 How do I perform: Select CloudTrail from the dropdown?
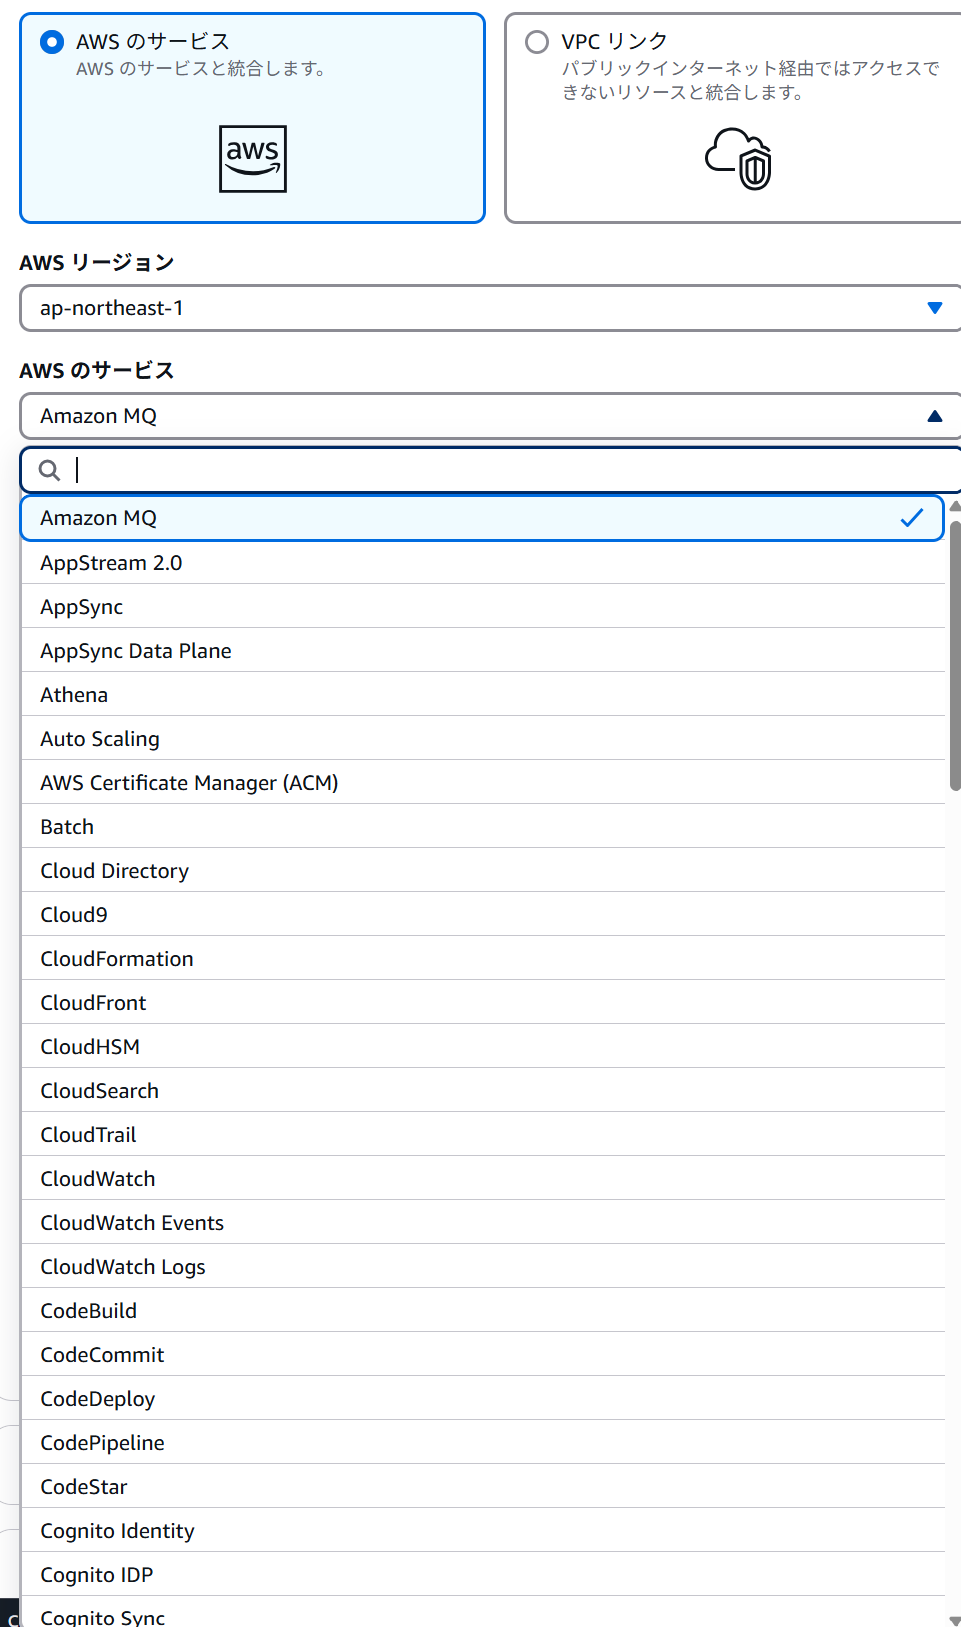click(x=483, y=1135)
